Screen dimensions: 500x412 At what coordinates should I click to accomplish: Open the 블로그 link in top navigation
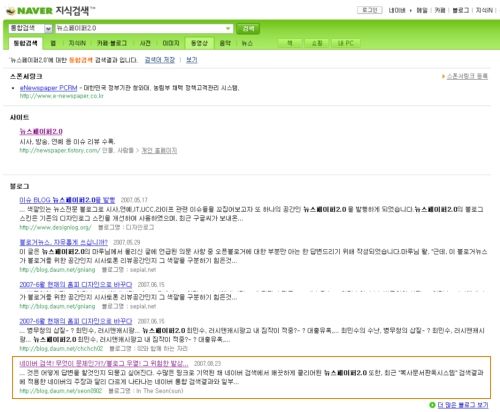tap(460, 10)
